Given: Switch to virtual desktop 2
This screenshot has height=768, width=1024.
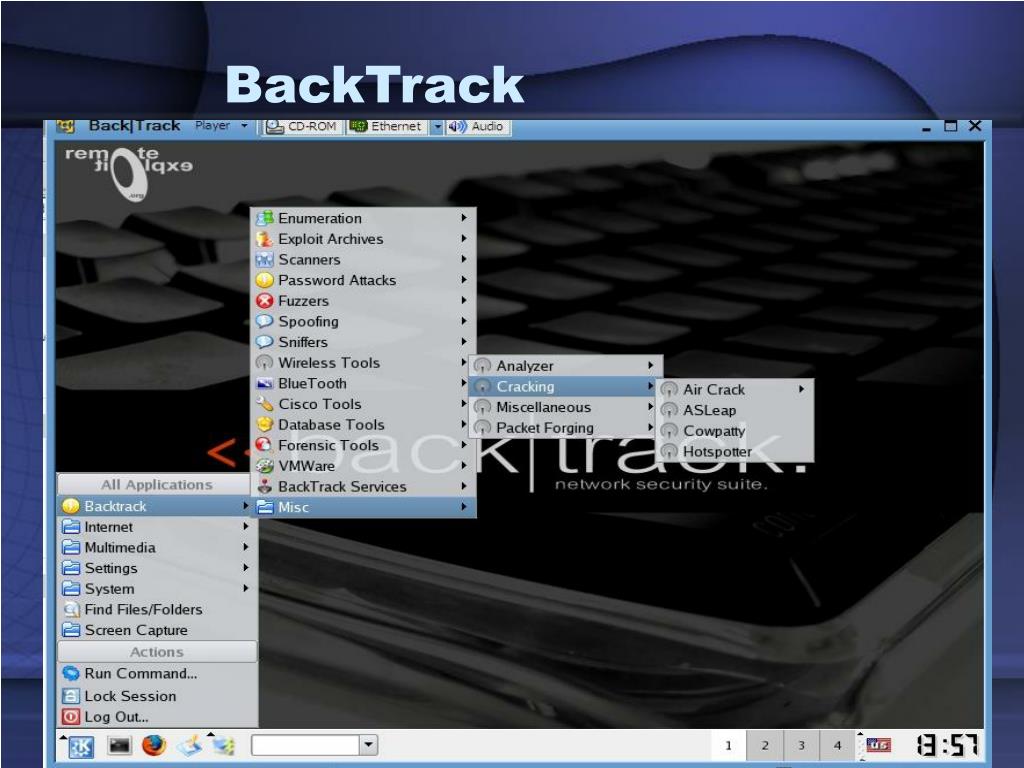Looking at the screenshot, I should click(x=765, y=745).
